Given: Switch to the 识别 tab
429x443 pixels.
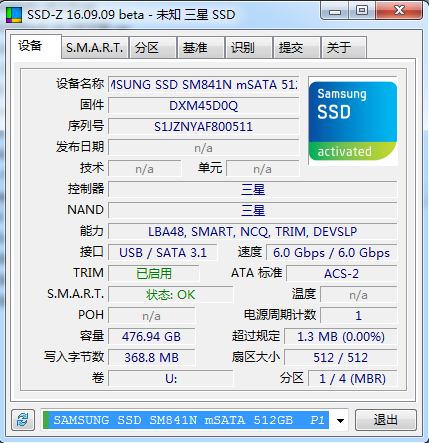Looking at the screenshot, I should click(248, 48).
